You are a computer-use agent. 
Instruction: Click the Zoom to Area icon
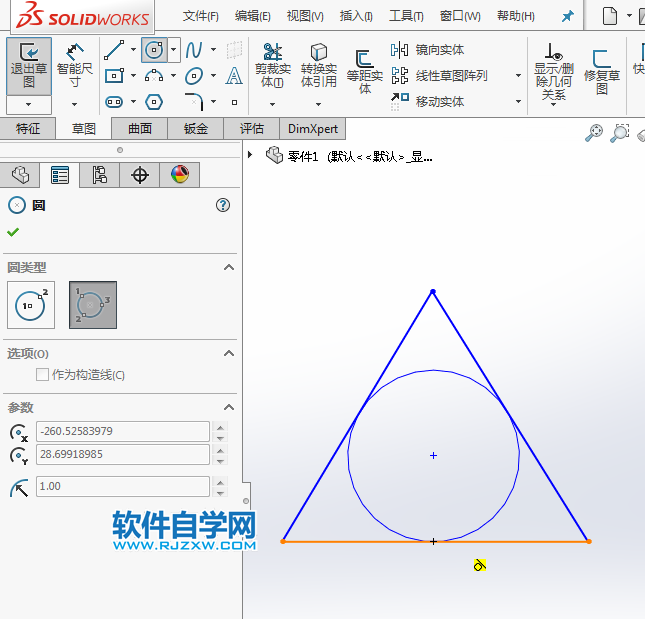tap(619, 133)
